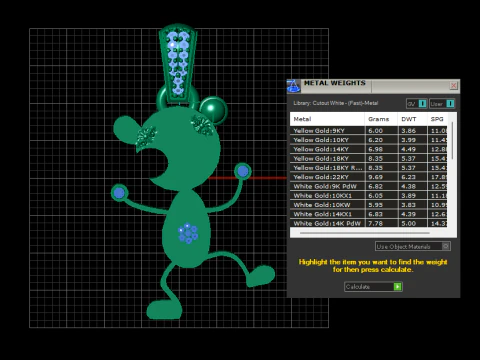Select the gem-studded bail on the pendant
Viewport: 480px width, 360px height.
click(178, 63)
